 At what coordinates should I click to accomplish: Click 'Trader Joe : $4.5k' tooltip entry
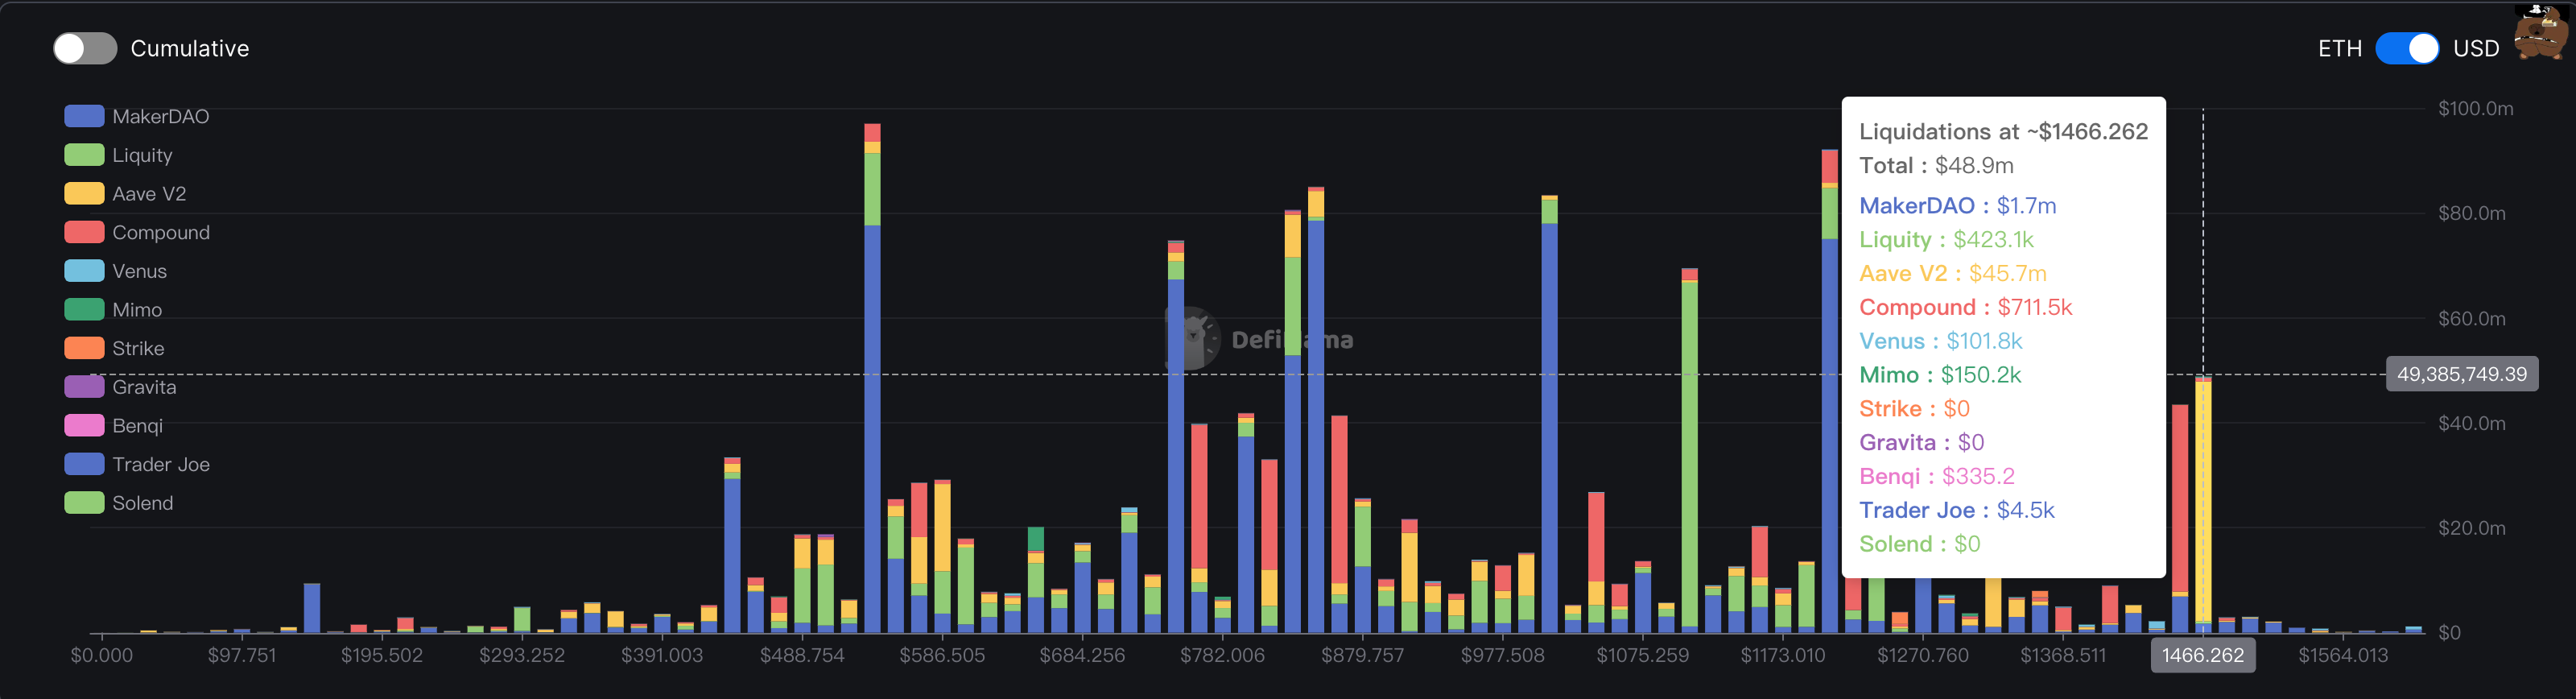point(1956,510)
